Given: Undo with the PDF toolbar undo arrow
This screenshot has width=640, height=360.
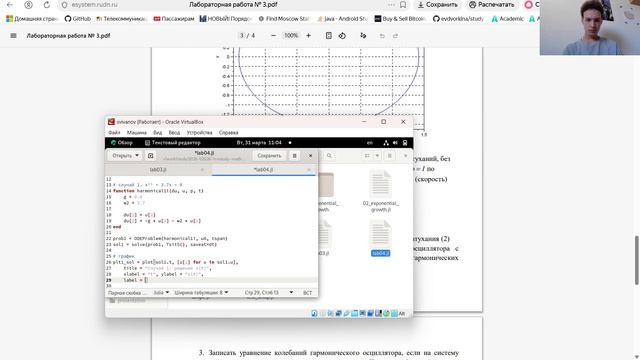Looking at the screenshot, I should 382,36.
